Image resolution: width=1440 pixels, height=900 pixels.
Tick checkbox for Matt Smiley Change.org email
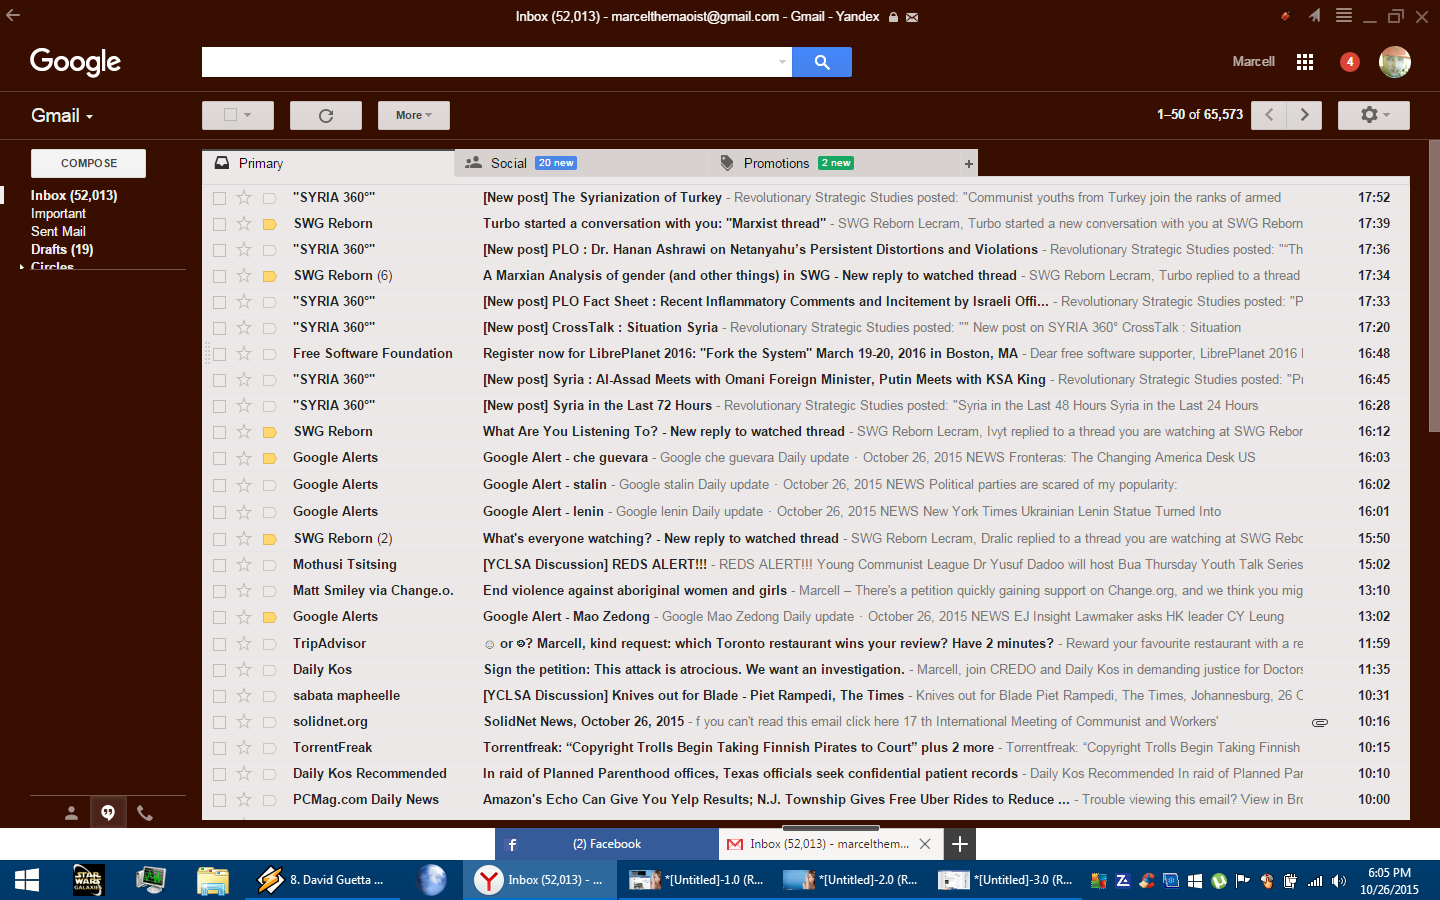[219, 591]
